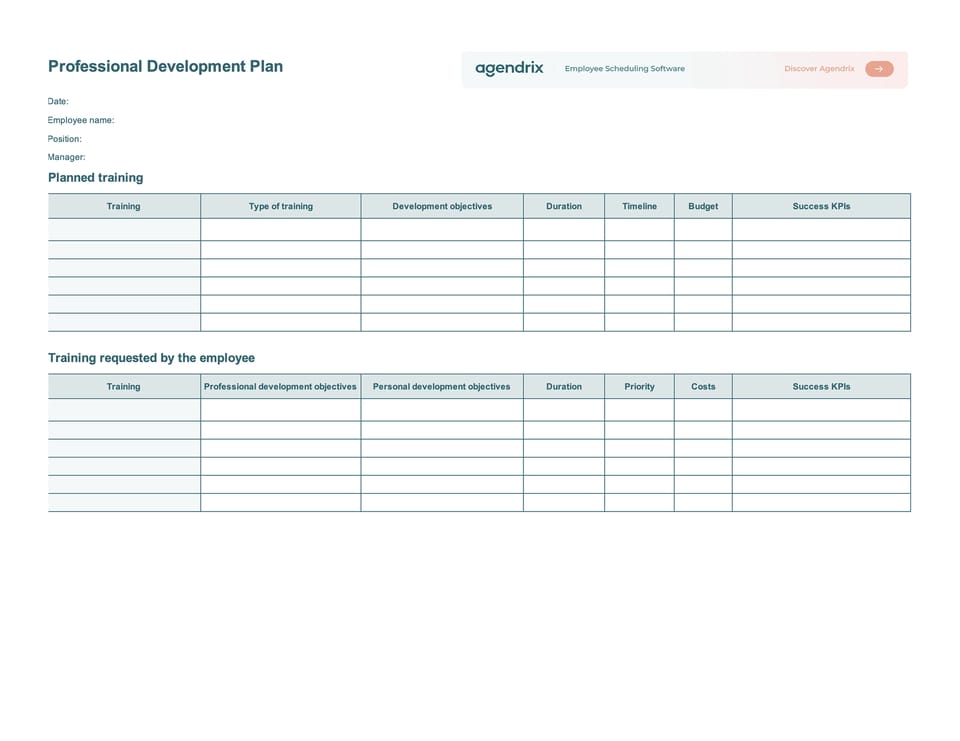Click the agendrix logo
The width and height of the screenshot is (960, 741).
509,69
